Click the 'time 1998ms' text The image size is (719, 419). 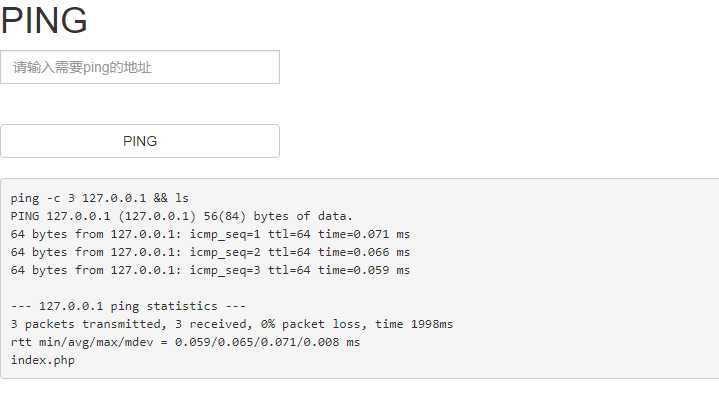[414, 324]
